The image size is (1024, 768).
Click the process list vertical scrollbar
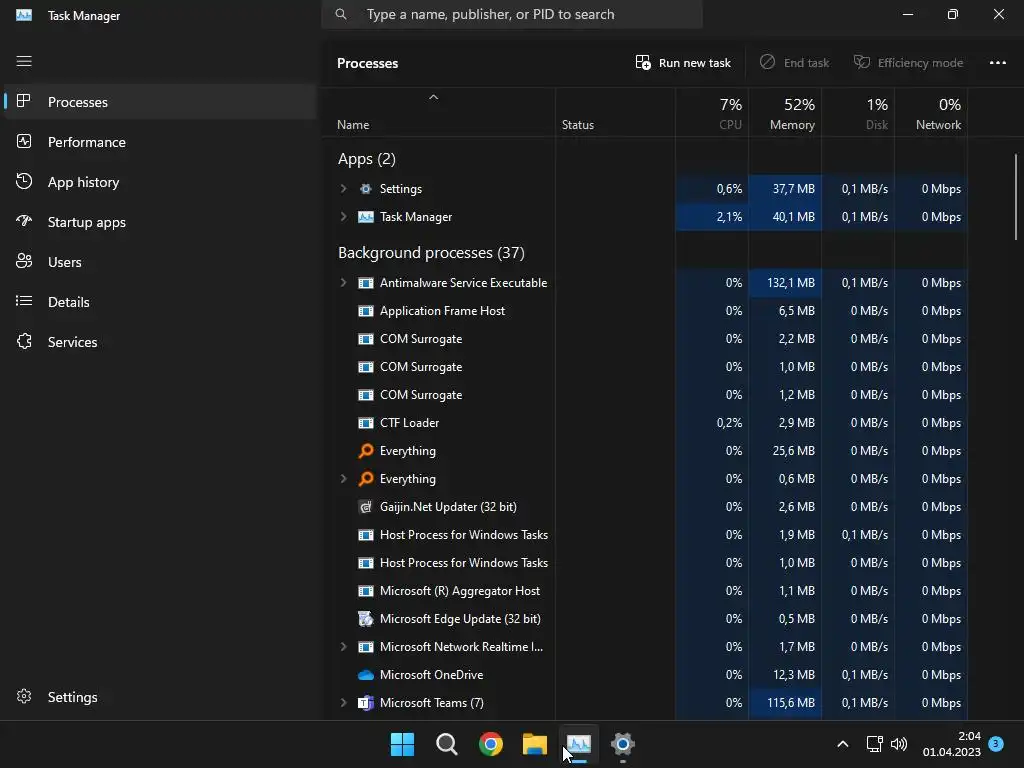[x=1016, y=197]
